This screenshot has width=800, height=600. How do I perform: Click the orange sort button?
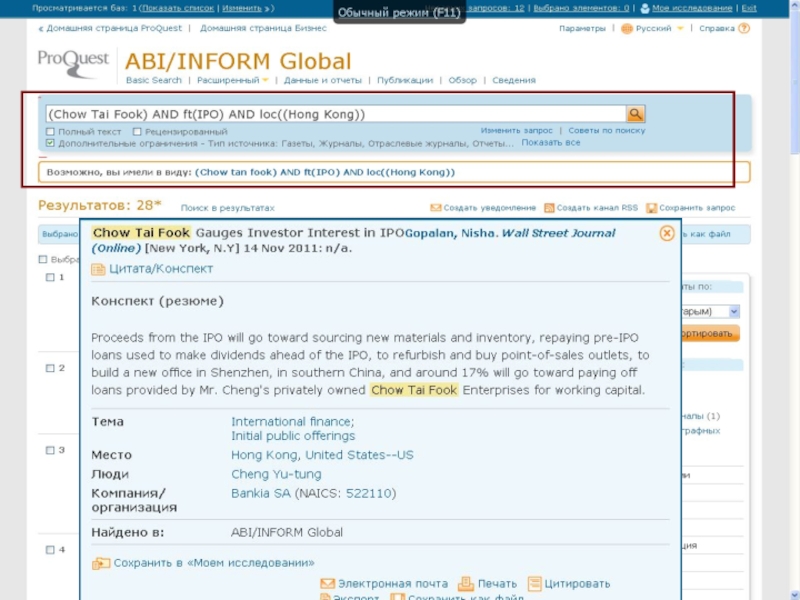point(710,333)
